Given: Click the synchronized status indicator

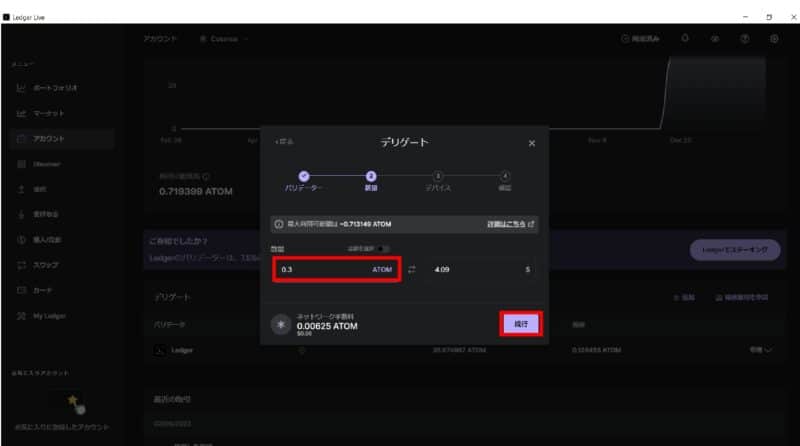Looking at the screenshot, I should click(642, 39).
